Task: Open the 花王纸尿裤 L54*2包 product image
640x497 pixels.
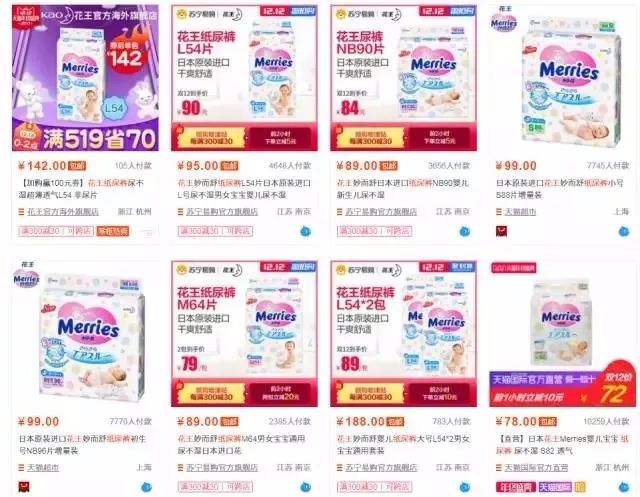Action: [x=404, y=333]
